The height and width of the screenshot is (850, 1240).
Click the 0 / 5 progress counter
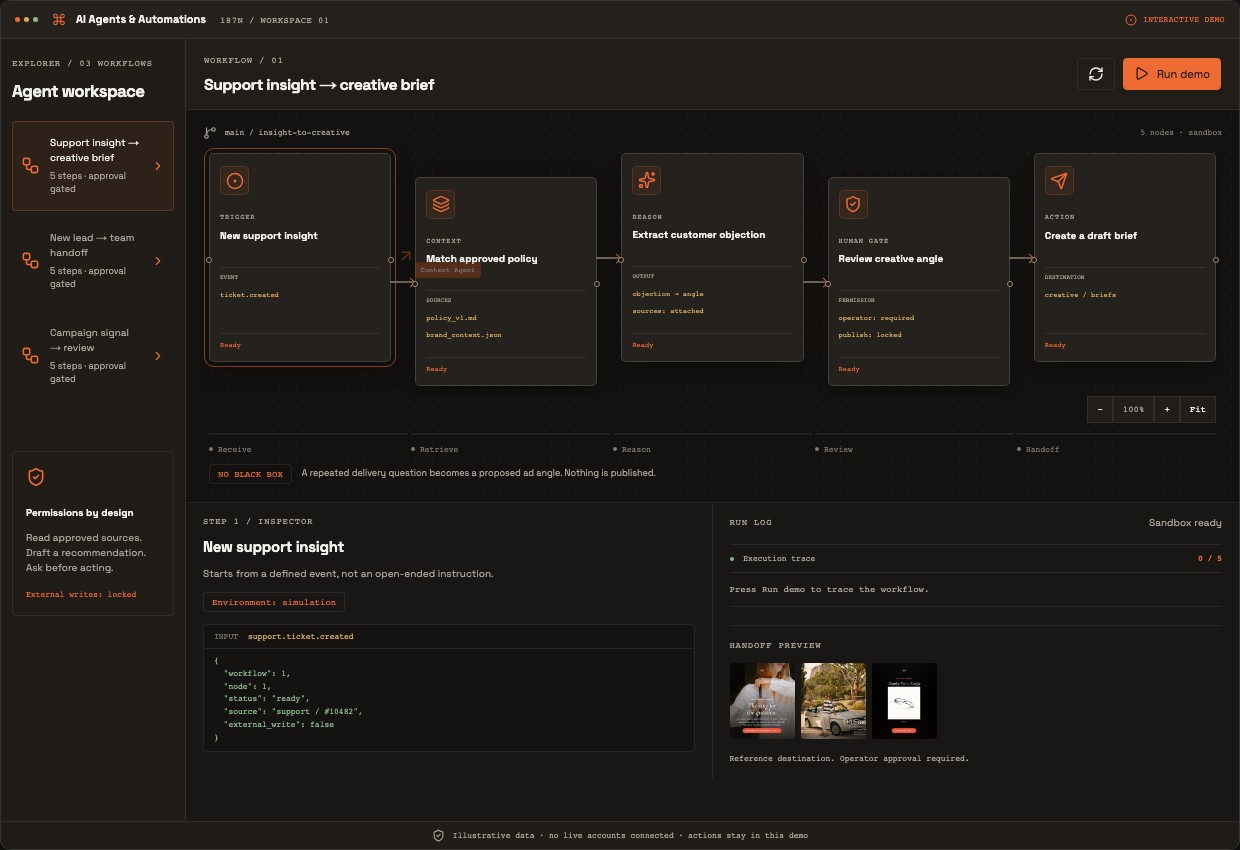(x=1210, y=559)
